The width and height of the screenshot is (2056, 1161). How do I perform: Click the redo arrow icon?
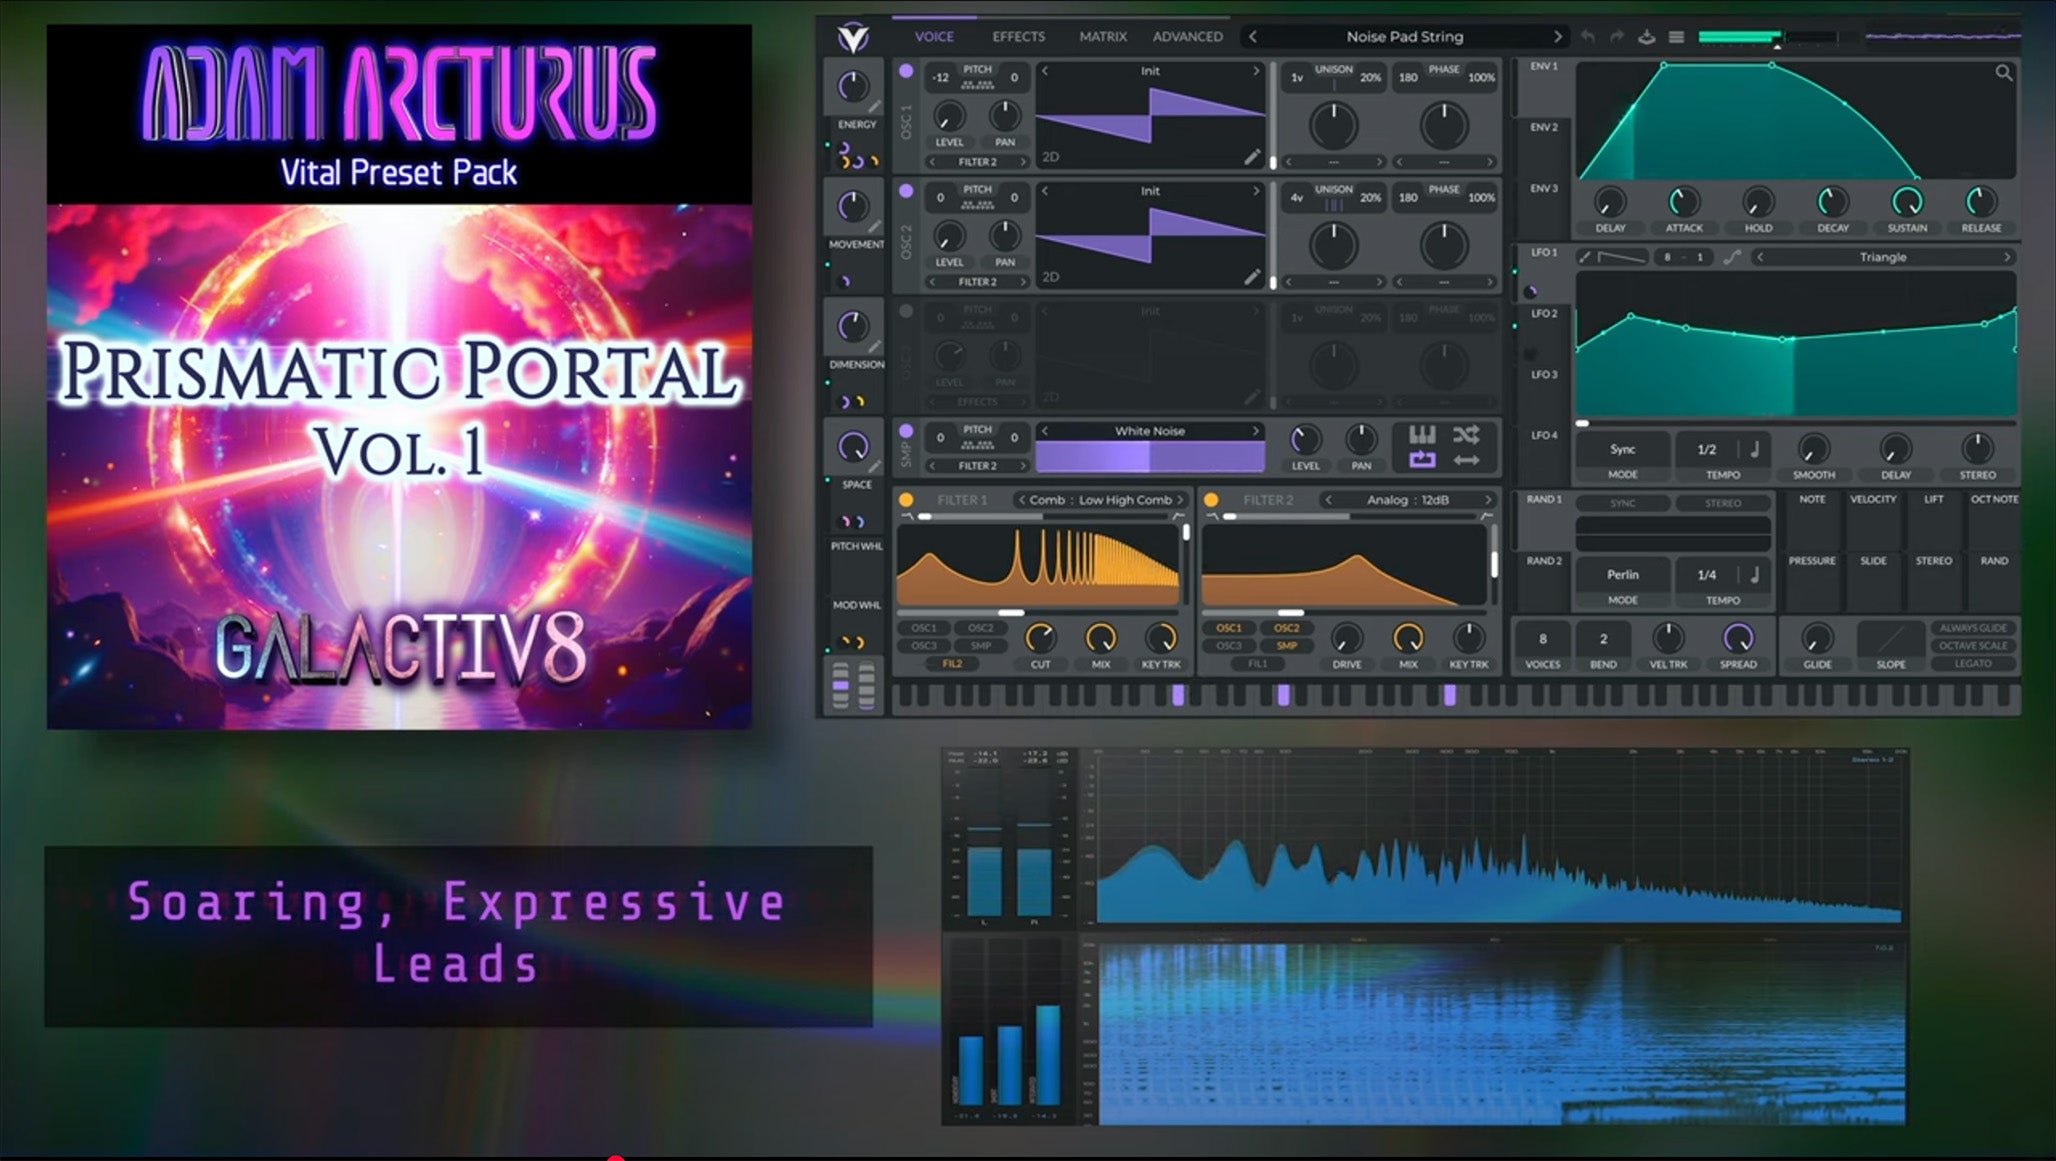(1617, 37)
